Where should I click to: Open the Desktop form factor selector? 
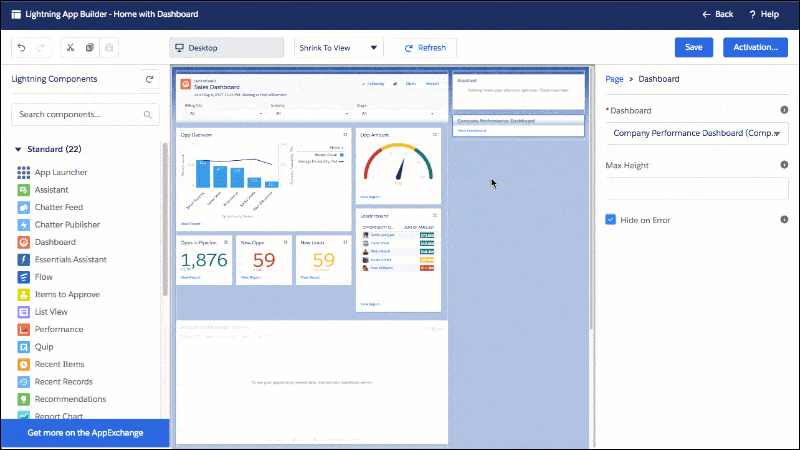pyautogui.click(x=227, y=48)
